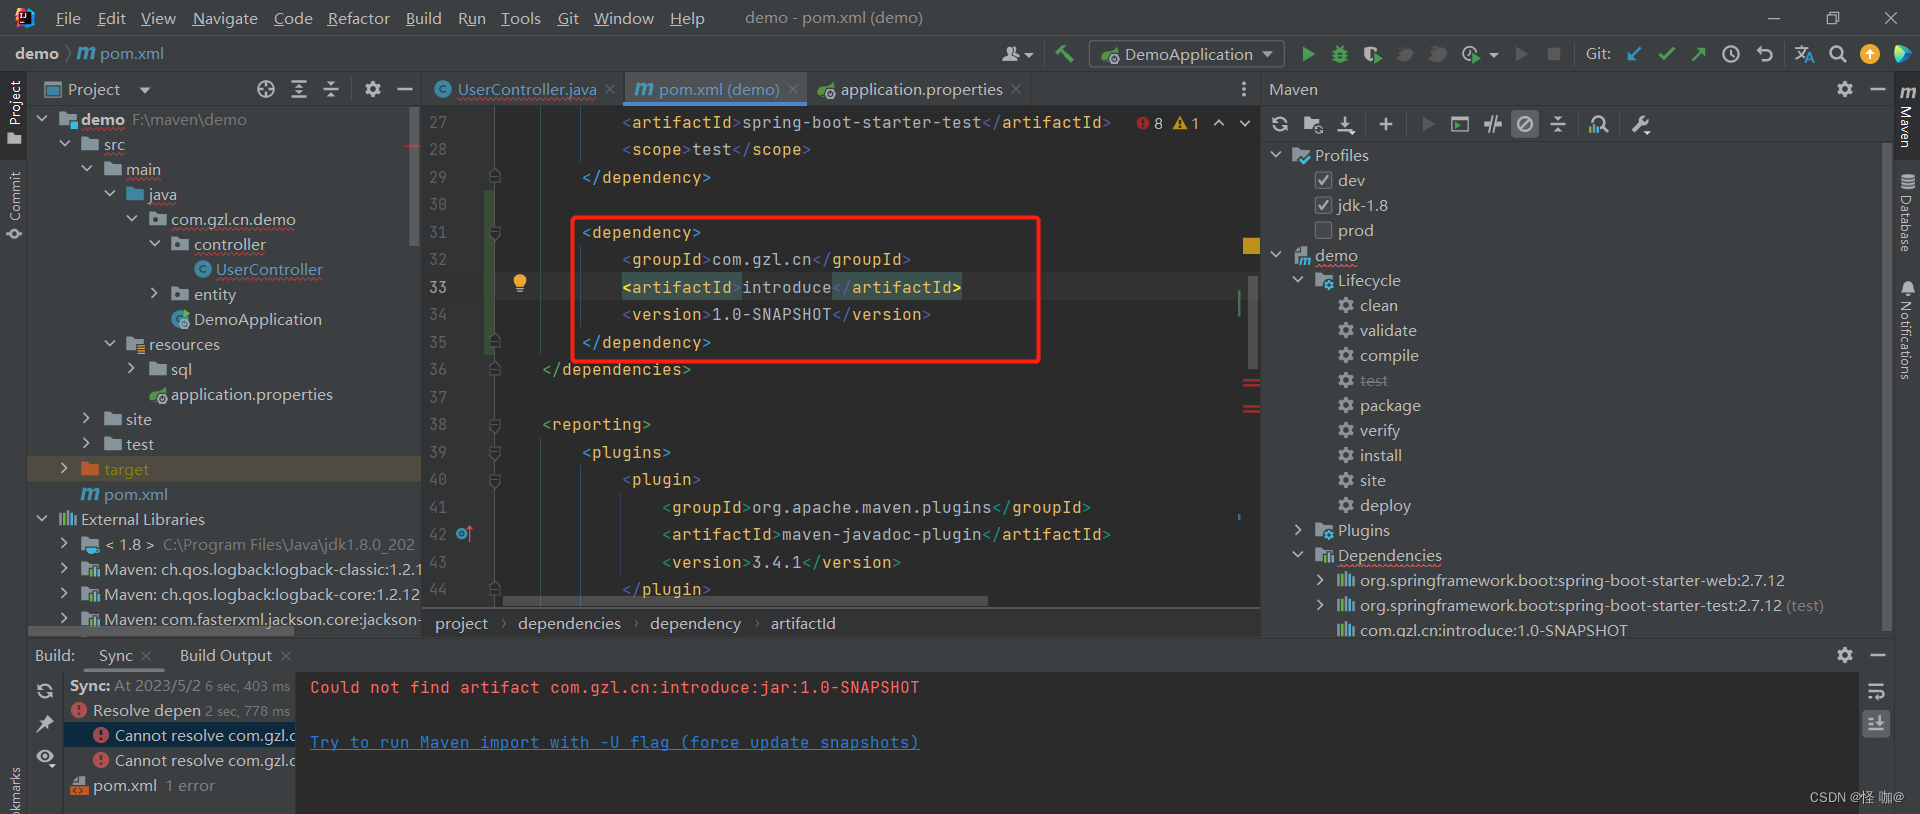This screenshot has width=1920, height=814.
Task: Run DemoApplication with green play icon
Action: [x=1308, y=54]
